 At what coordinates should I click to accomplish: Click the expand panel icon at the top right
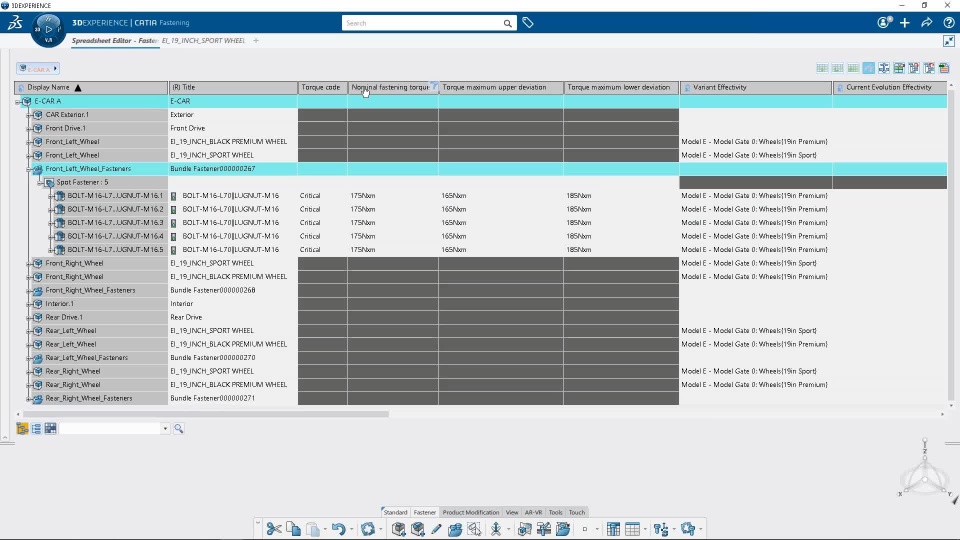pyautogui.click(x=949, y=41)
